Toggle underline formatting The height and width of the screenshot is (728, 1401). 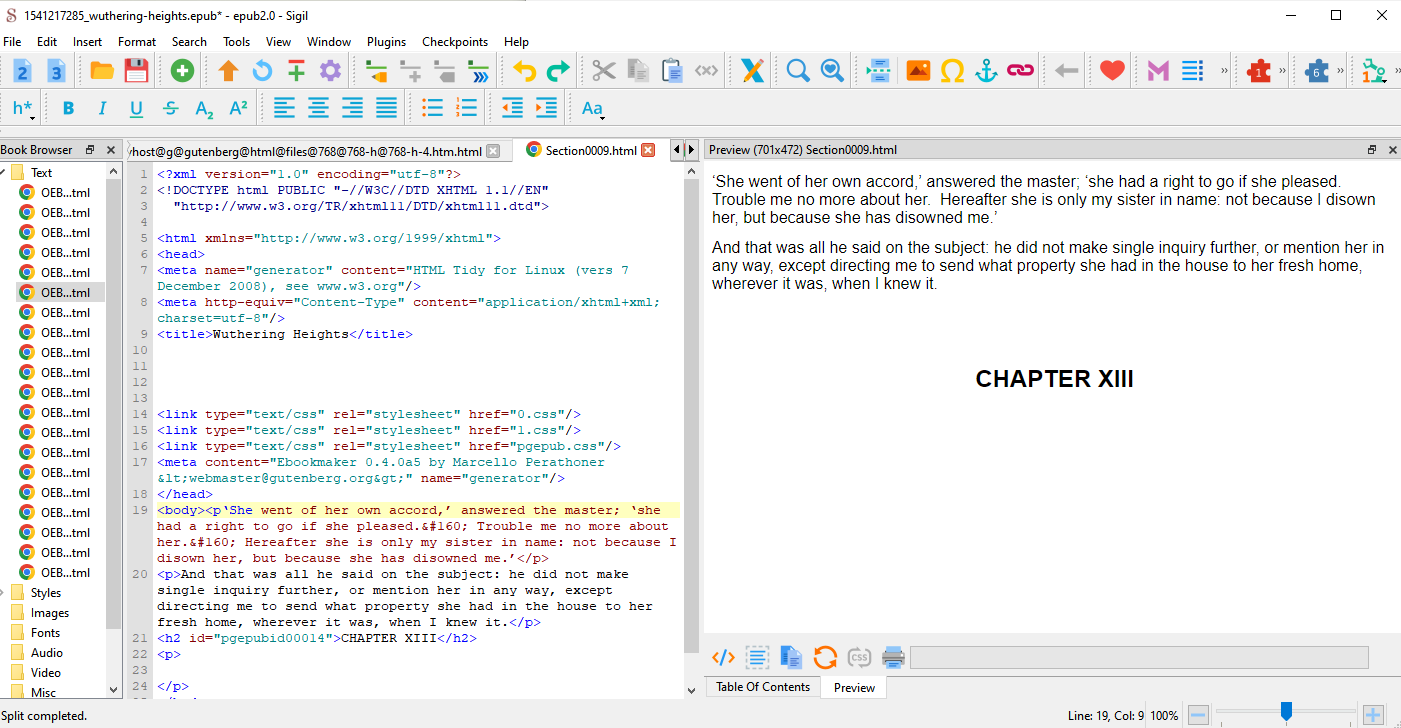pyautogui.click(x=136, y=108)
